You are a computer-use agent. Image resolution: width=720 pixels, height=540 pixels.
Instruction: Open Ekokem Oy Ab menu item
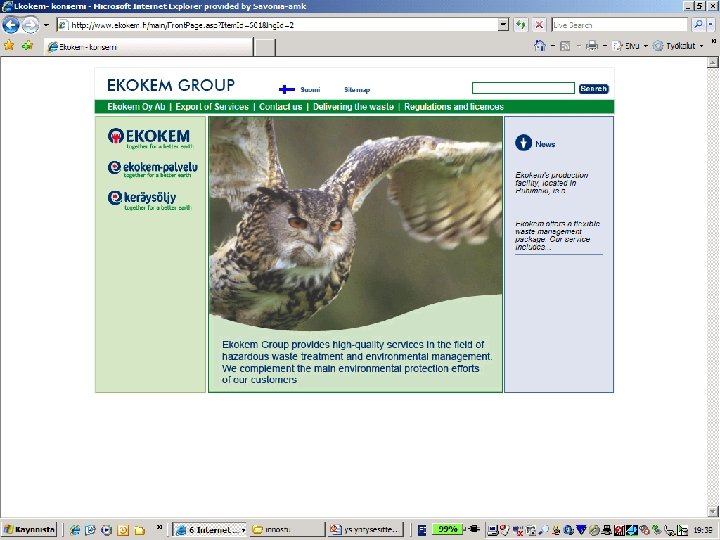[x=136, y=107]
